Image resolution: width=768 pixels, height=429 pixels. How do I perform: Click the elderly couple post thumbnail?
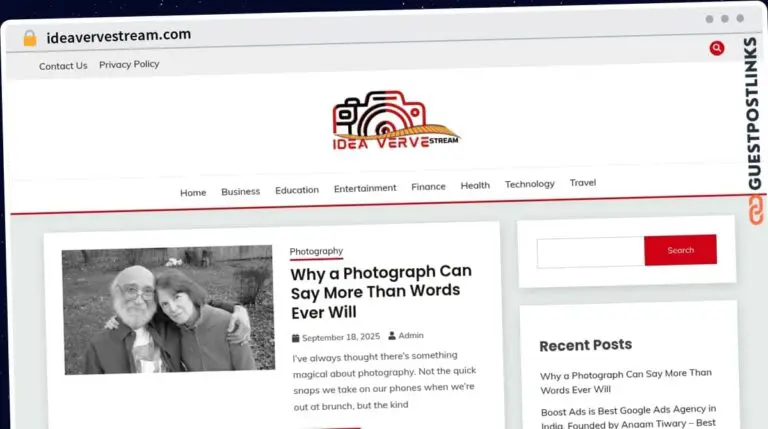(168, 310)
